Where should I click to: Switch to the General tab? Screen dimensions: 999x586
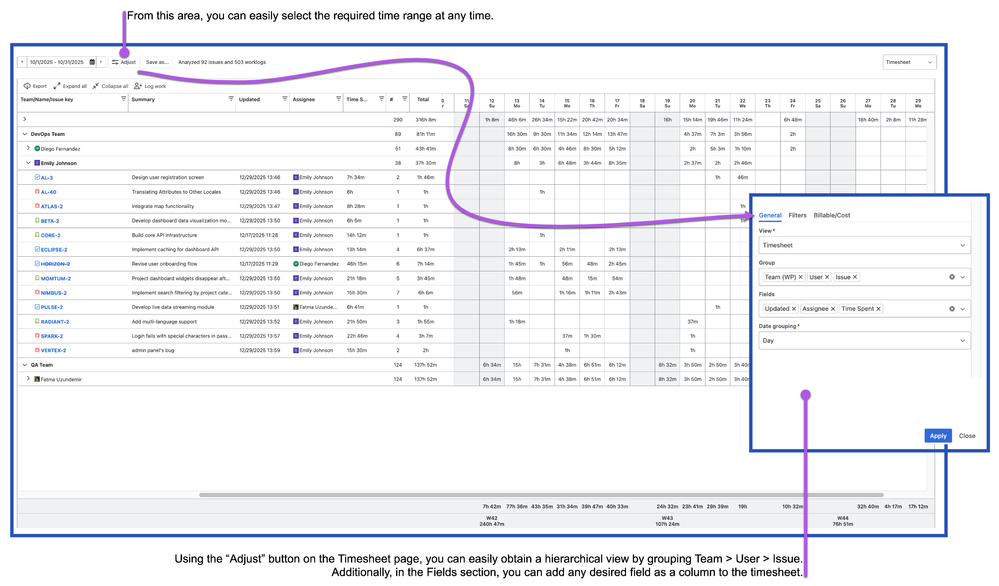[x=770, y=215]
